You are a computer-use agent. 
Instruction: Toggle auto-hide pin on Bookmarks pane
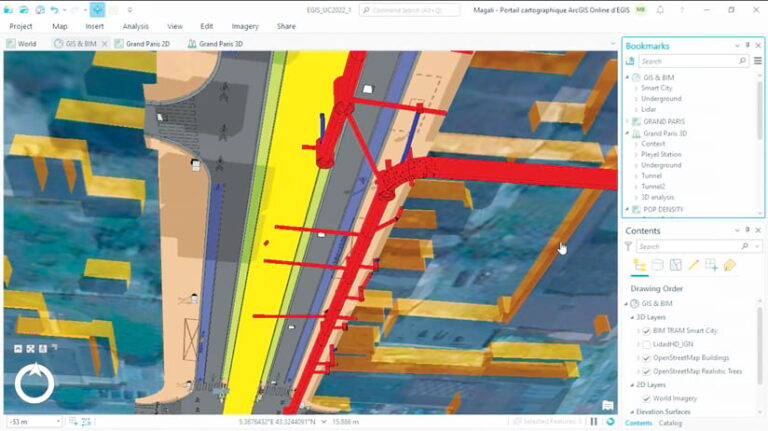coord(747,45)
